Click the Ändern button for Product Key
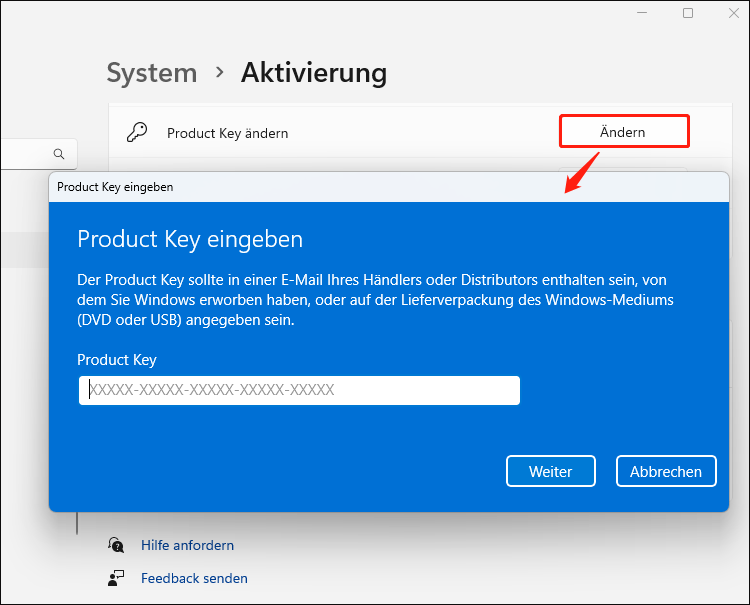The width and height of the screenshot is (750, 605). pyautogui.click(x=624, y=131)
